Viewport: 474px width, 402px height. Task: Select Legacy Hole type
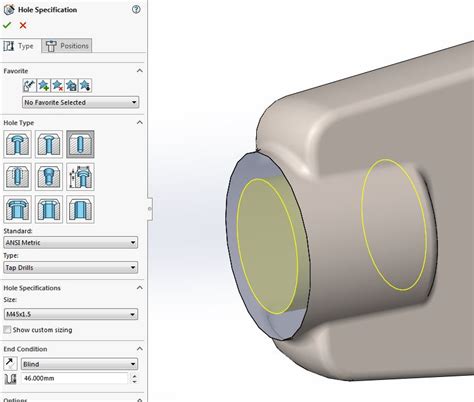pyautogui.click(x=80, y=177)
